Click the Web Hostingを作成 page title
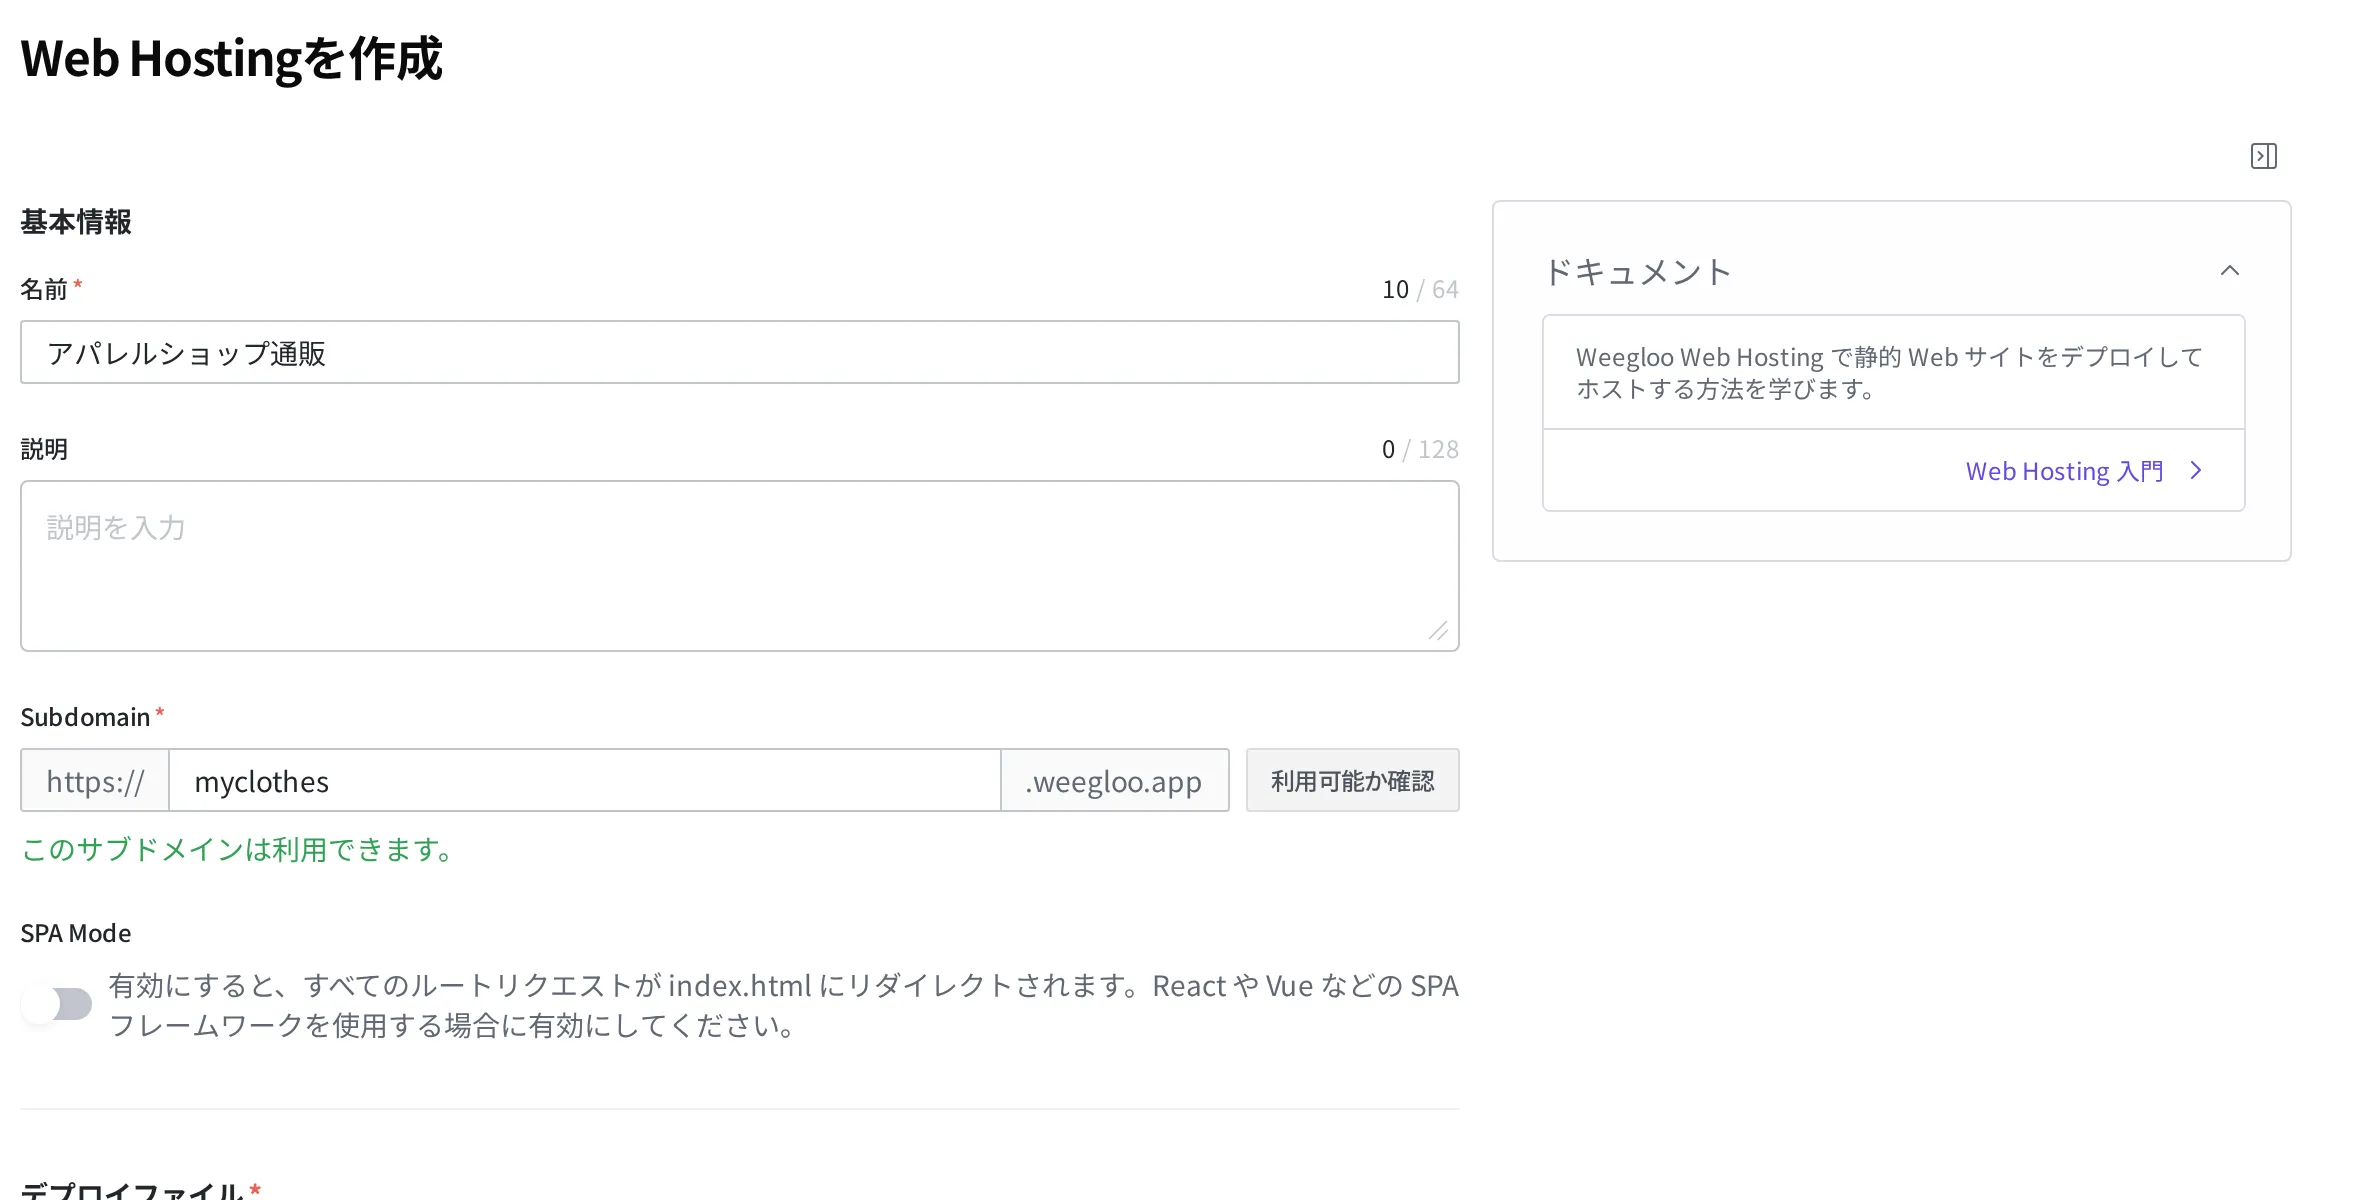The image size is (2356, 1200). pyautogui.click(x=232, y=59)
